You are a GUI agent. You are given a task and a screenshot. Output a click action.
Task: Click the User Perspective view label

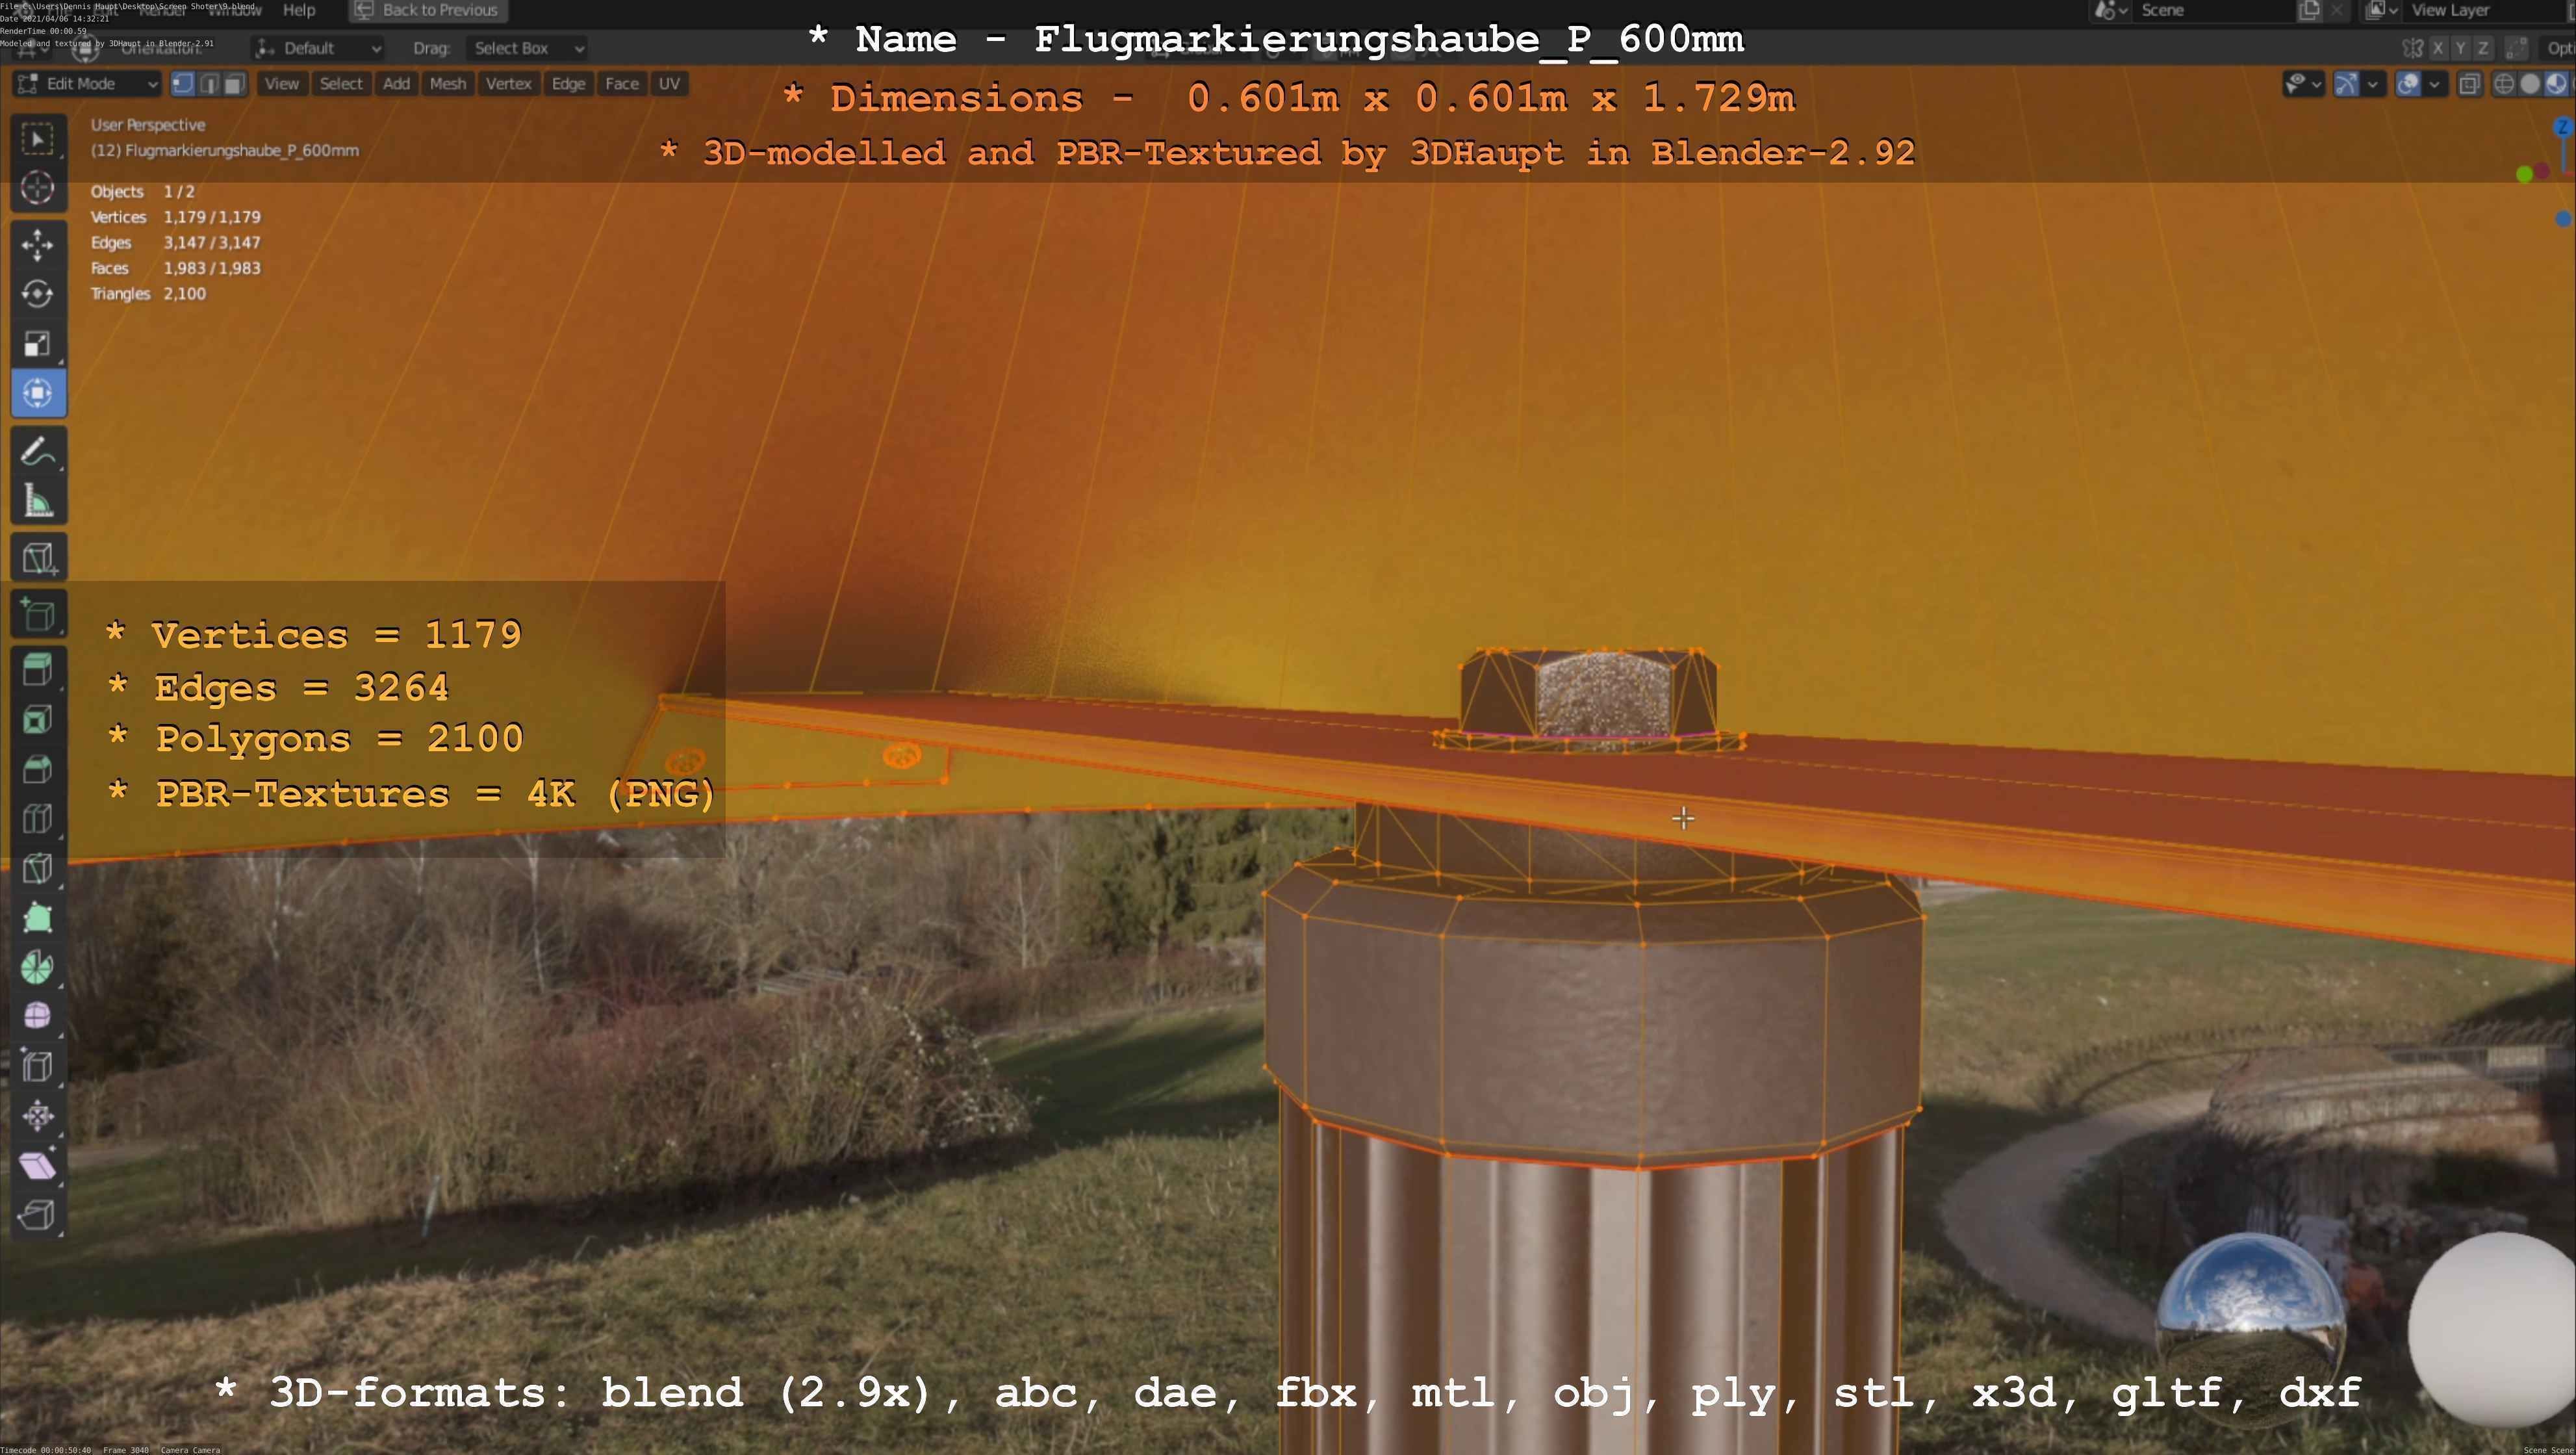(148, 125)
